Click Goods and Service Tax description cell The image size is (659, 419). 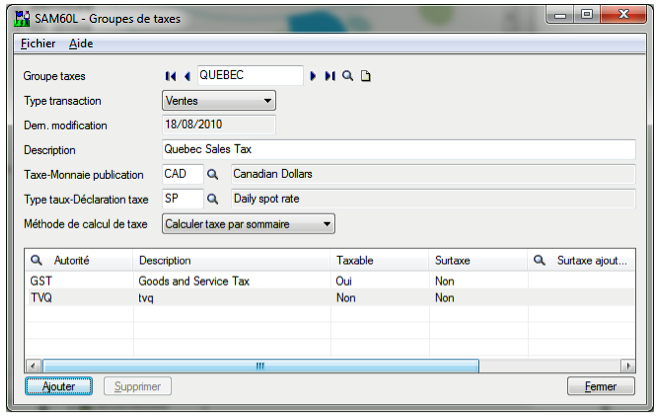click(232, 281)
